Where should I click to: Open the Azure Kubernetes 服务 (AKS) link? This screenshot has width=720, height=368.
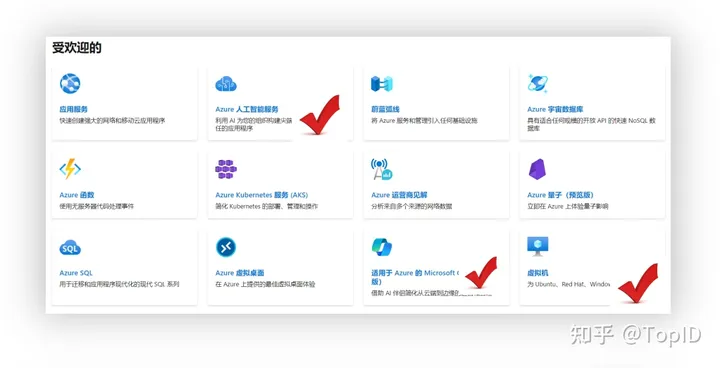[x=262, y=195]
